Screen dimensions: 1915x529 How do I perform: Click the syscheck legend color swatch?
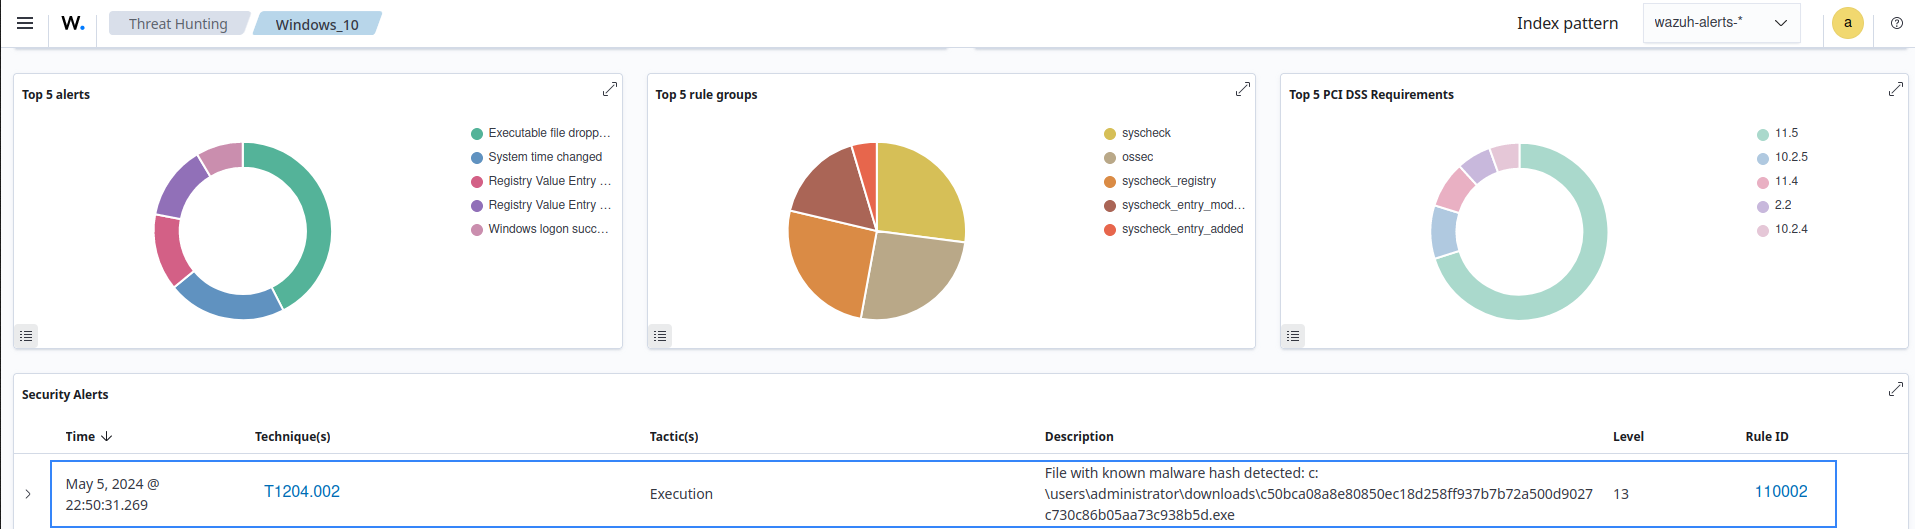1110,134
